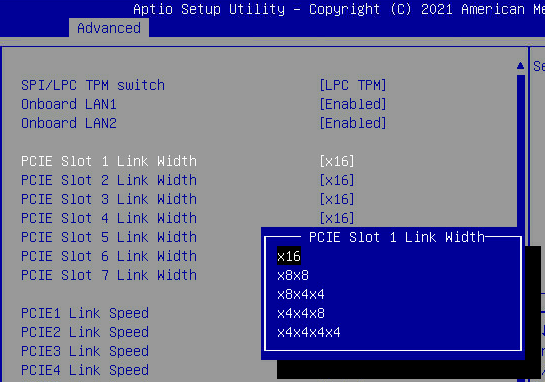Open PCIE Slot 2 [x16] value
The width and height of the screenshot is (545, 382).
coord(337,180)
